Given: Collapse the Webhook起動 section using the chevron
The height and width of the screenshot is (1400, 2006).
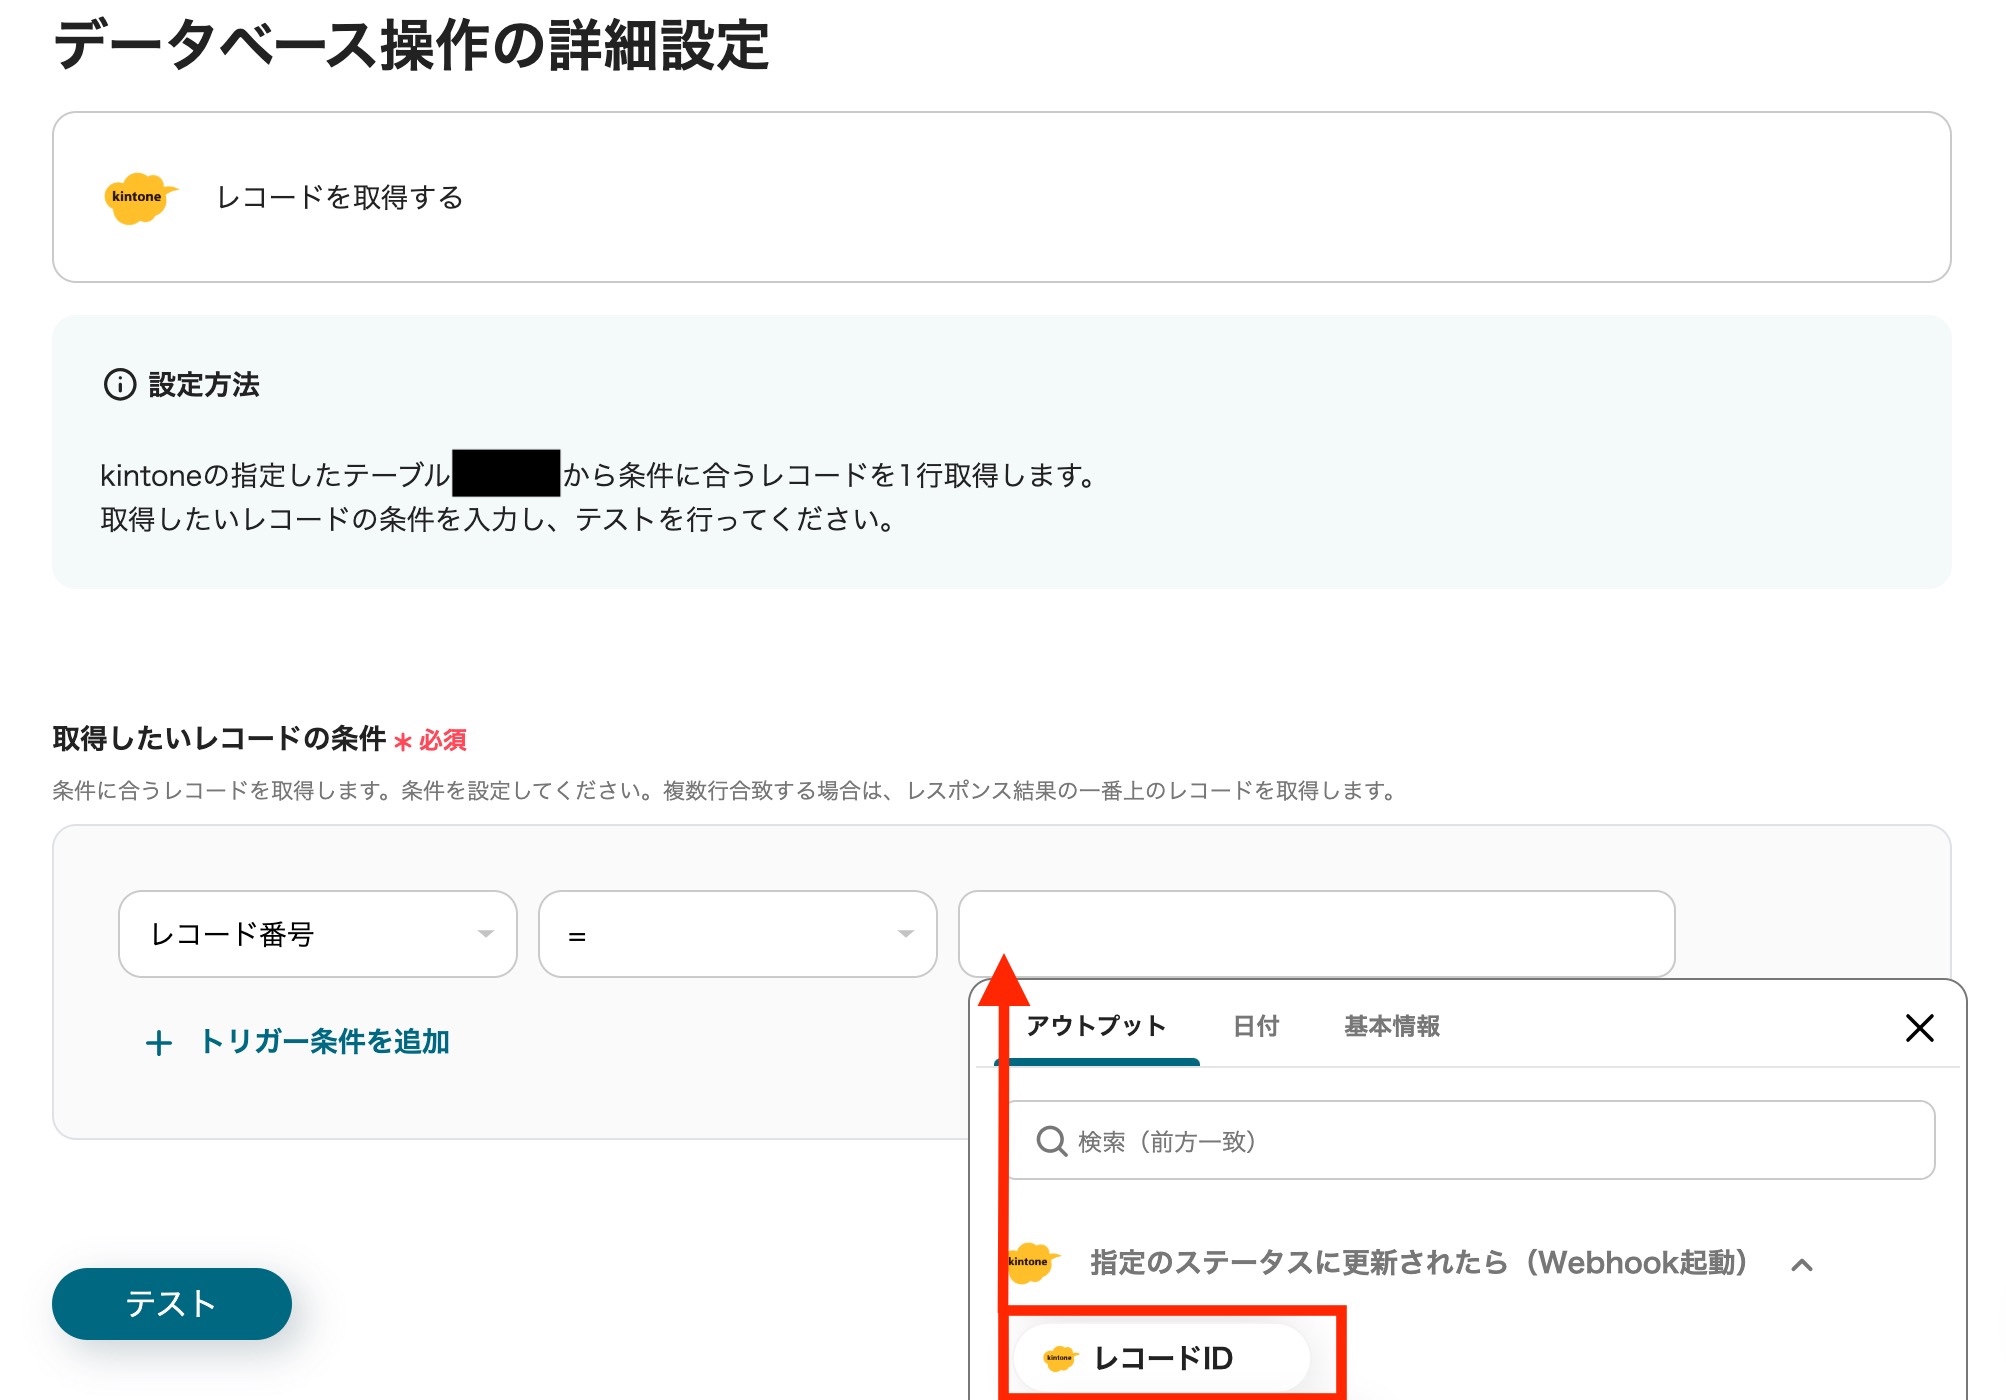Looking at the screenshot, I should [x=1802, y=1265].
